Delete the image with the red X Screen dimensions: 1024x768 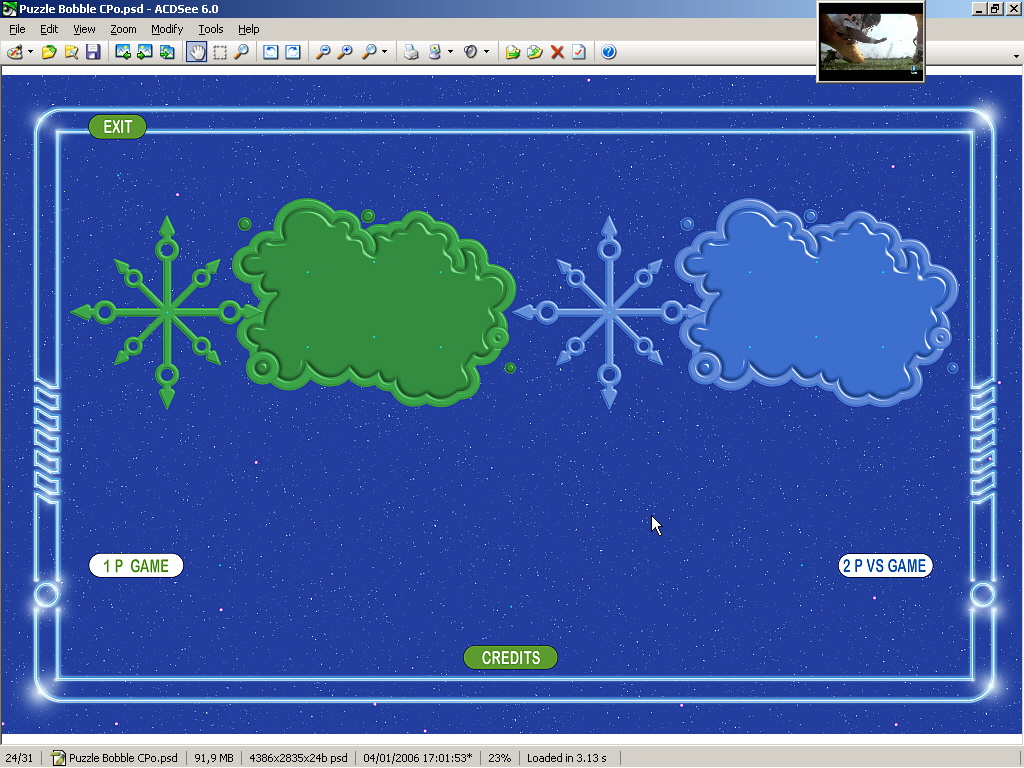click(x=557, y=52)
